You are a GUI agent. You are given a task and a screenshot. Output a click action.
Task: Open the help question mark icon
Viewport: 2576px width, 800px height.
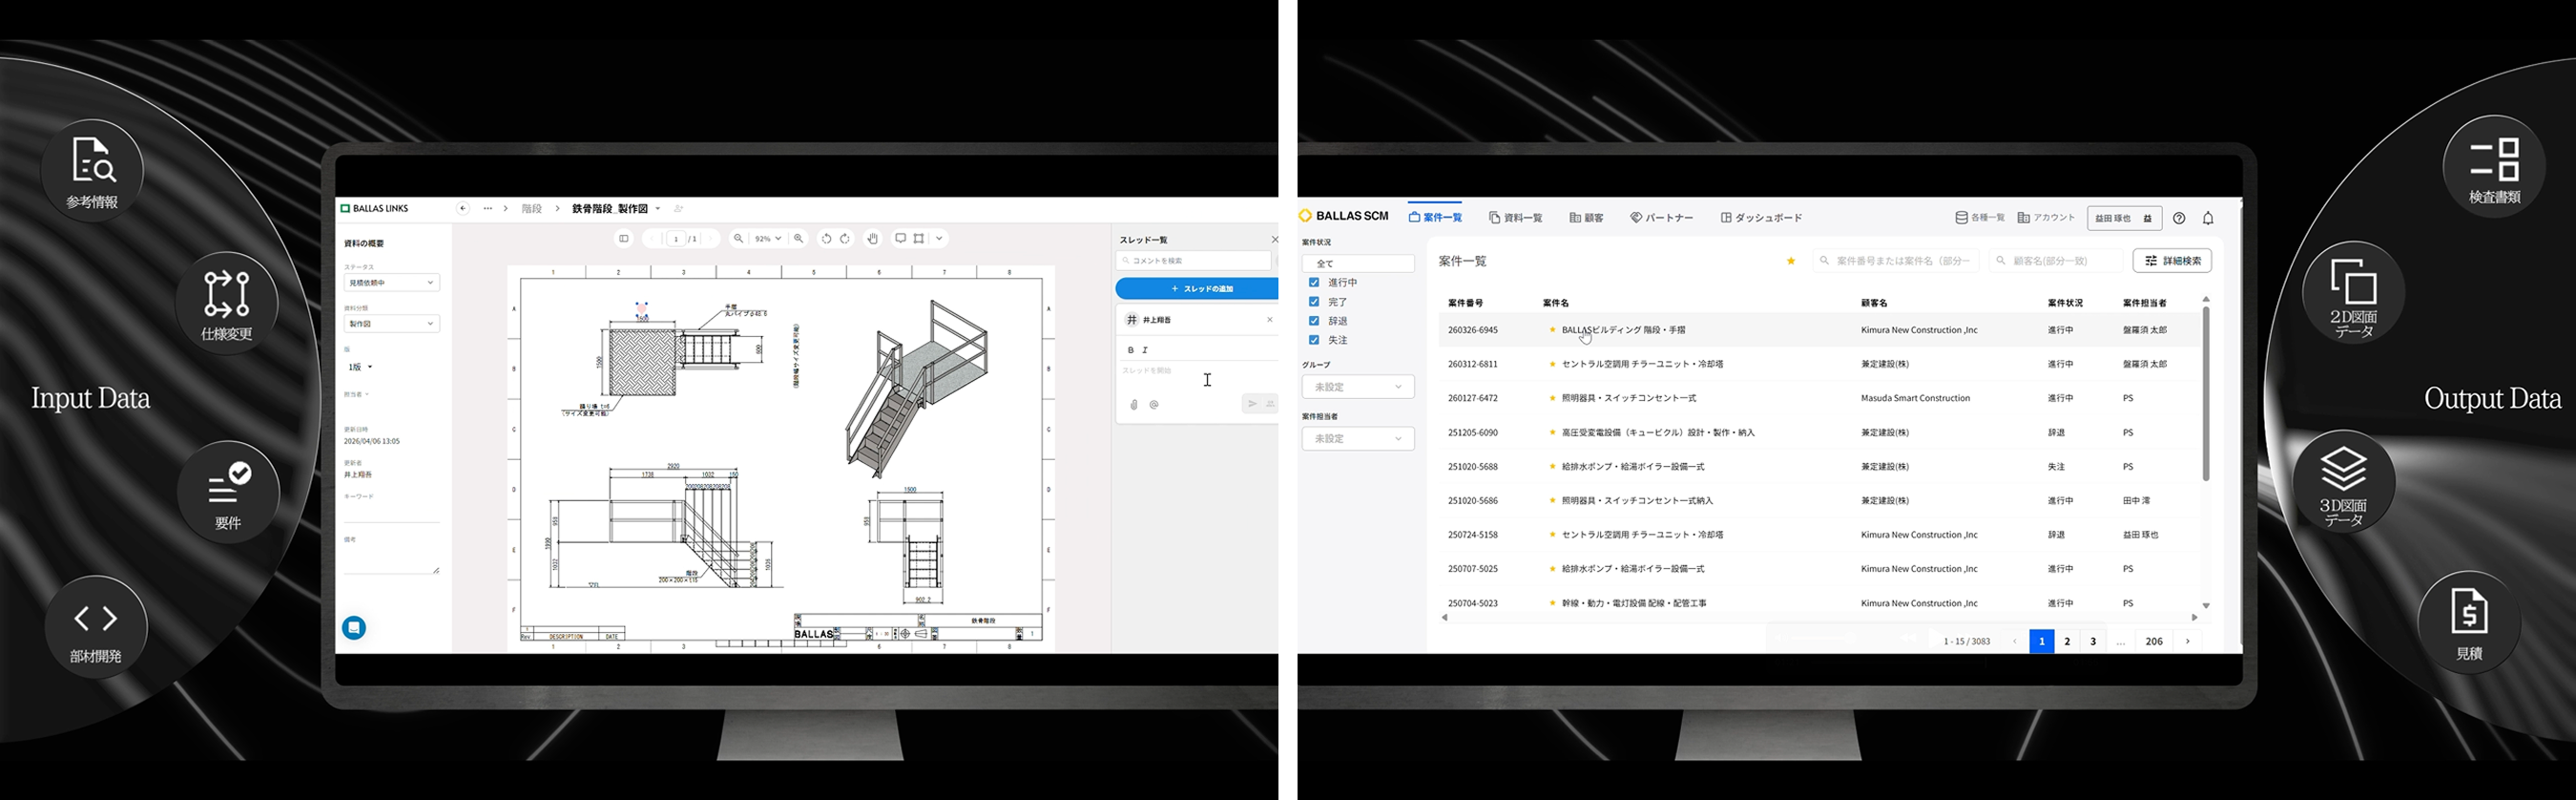point(2179,218)
